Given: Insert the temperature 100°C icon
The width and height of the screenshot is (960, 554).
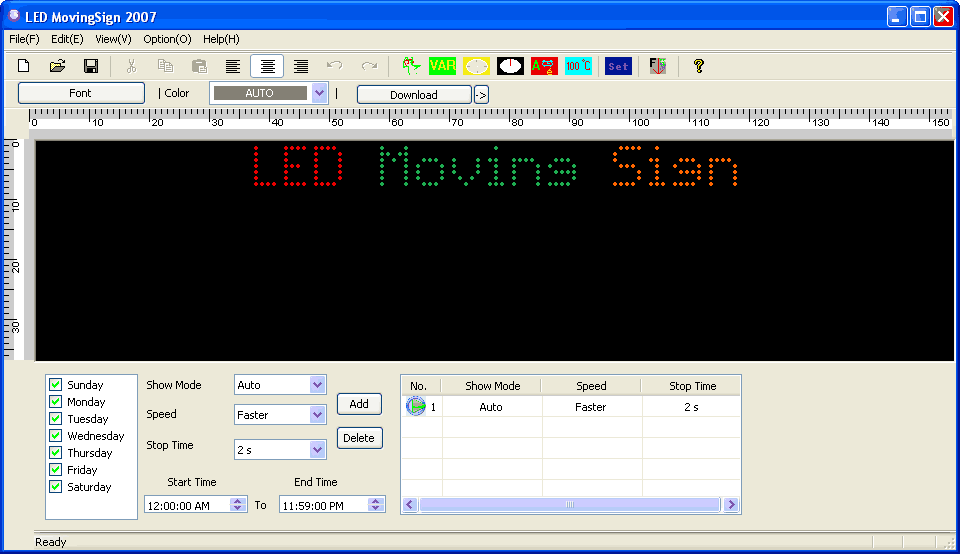Looking at the screenshot, I should [x=578, y=66].
